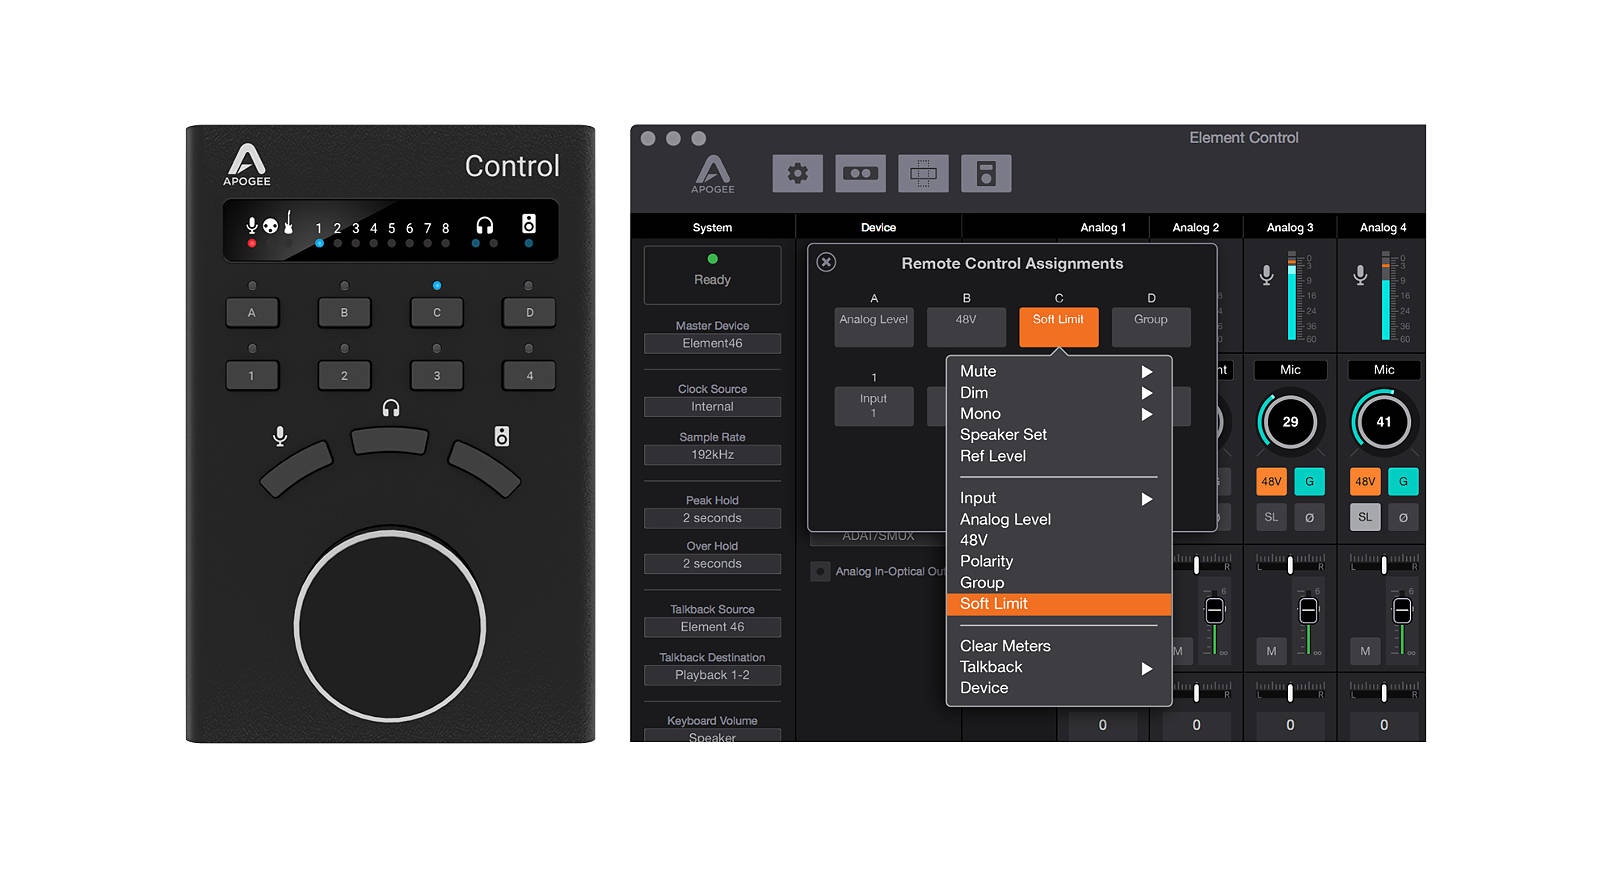This screenshot has height=873, width=1600.
Task: Open the Over Hold 2 seconds dropdown
Action: [712, 564]
